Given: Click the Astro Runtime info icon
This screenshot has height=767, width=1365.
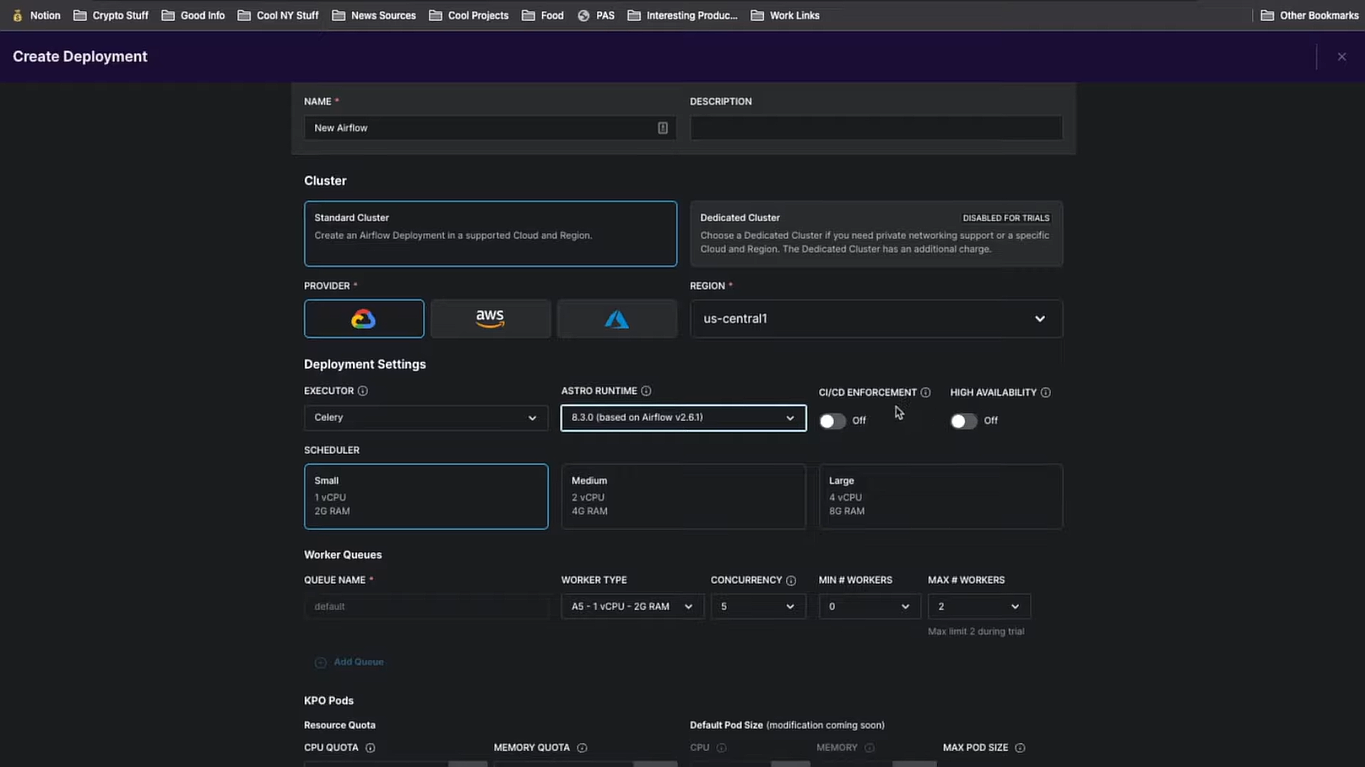Looking at the screenshot, I should [x=646, y=391].
